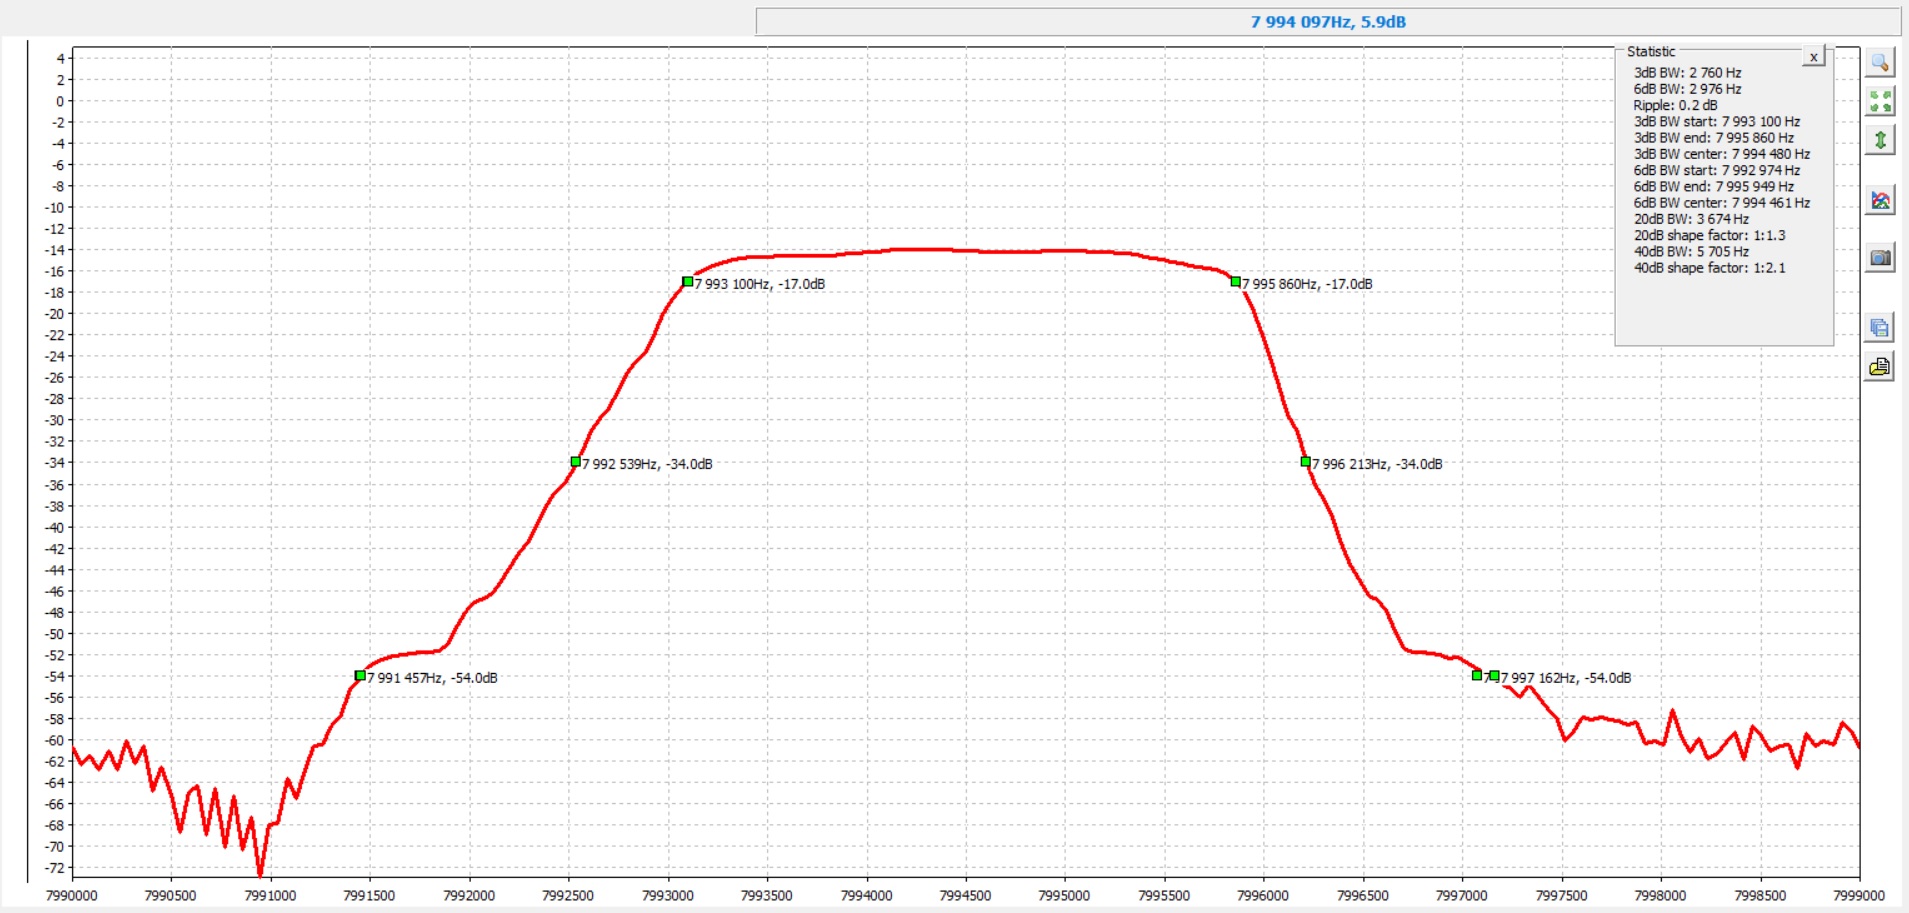Screen dimensions: 1909x913
Task: Click the 40dB shape factor statistic line
Action: [1709, 268]
